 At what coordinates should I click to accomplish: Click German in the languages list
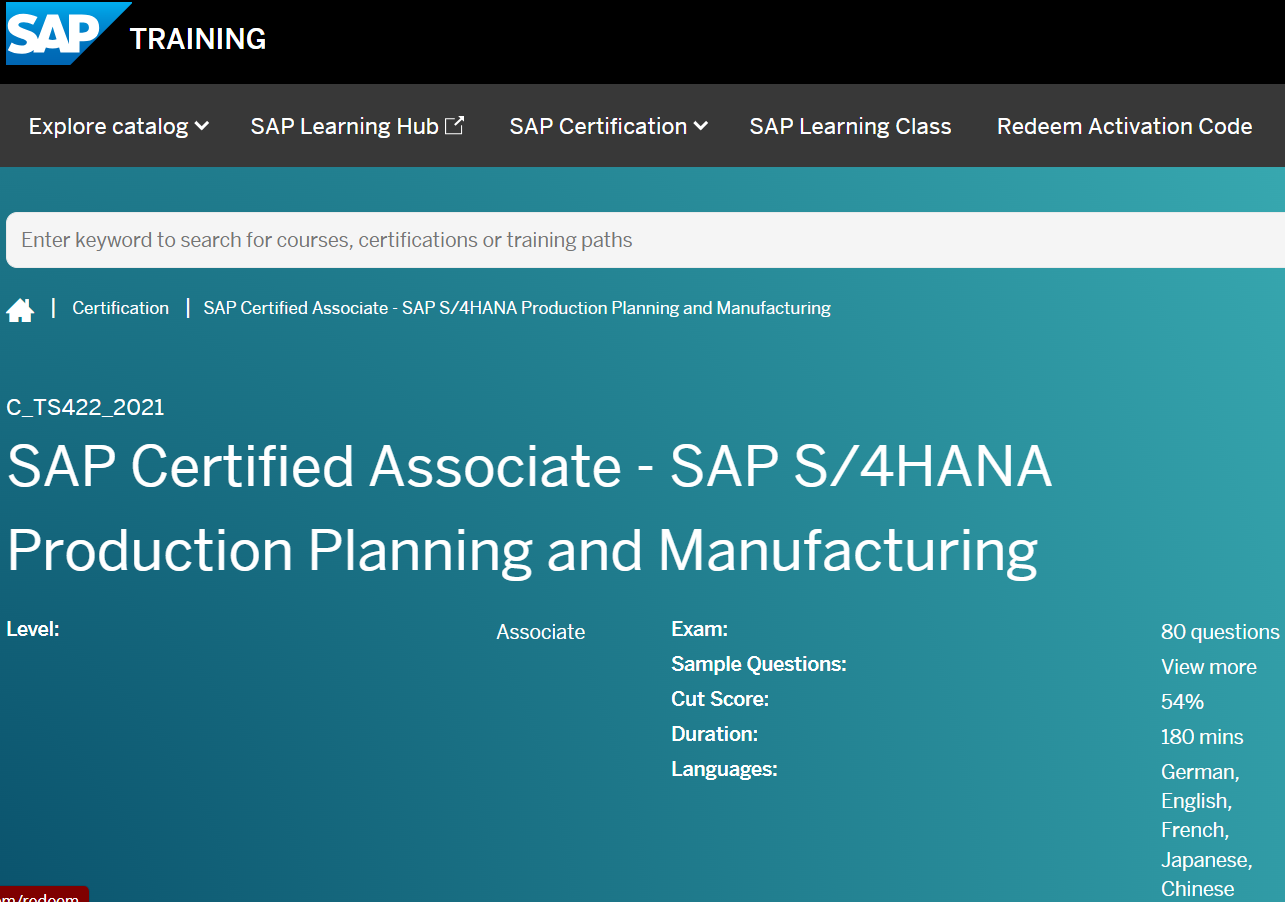click(1200, 772)
